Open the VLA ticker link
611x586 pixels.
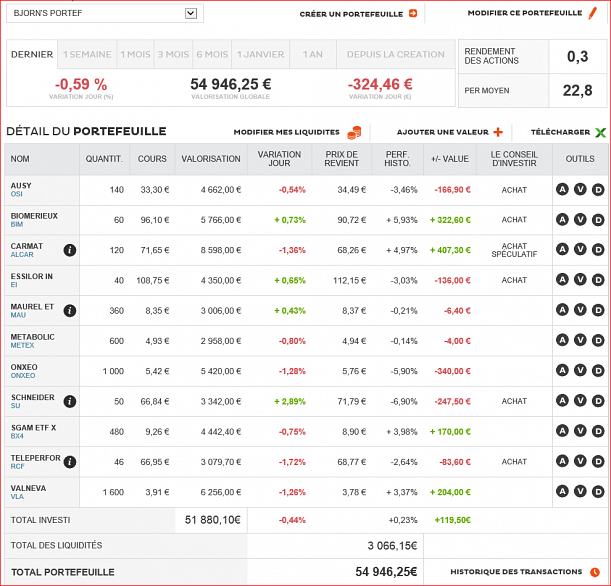click(17, 497)
